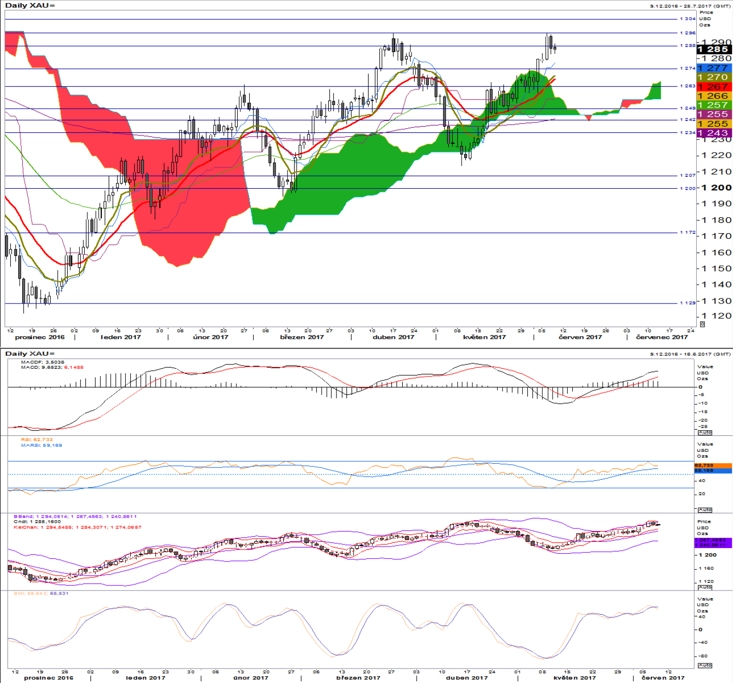The image size is (733, 683).
Task: Select the Cndl legend line
Action: pyautogui.click(x=37, y=522)
